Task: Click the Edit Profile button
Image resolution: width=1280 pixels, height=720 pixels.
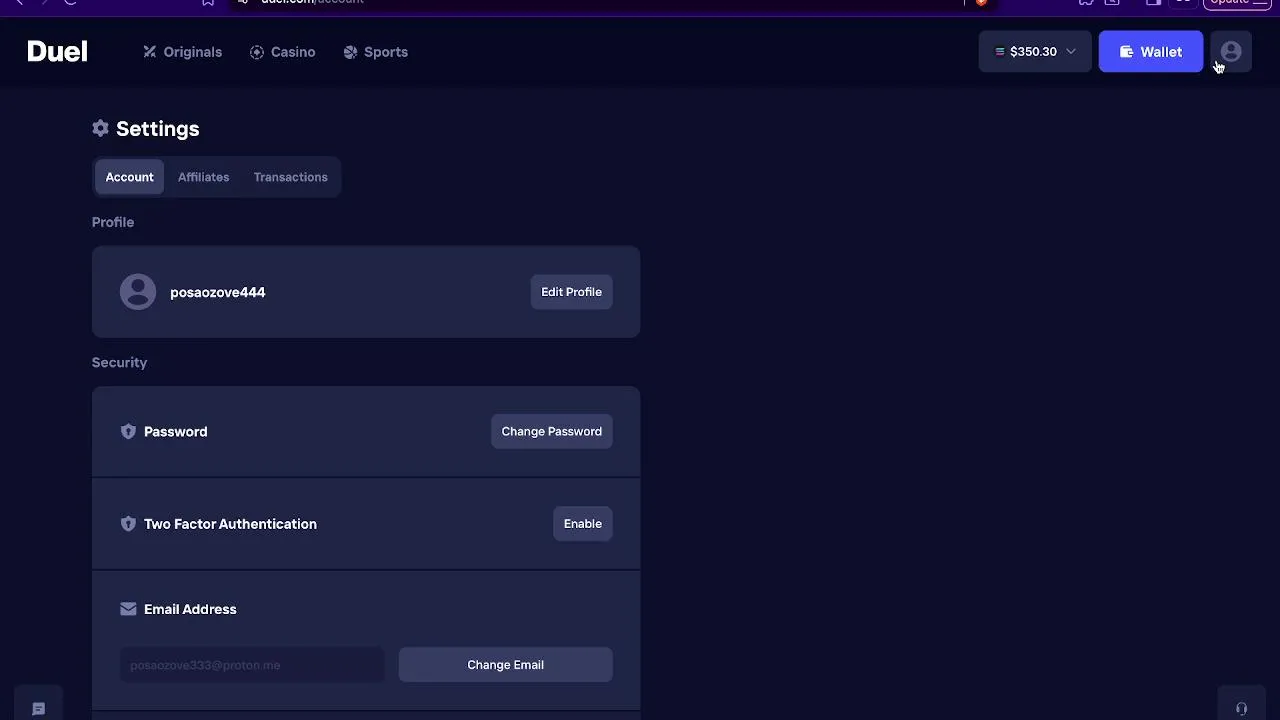Action: 571,292
